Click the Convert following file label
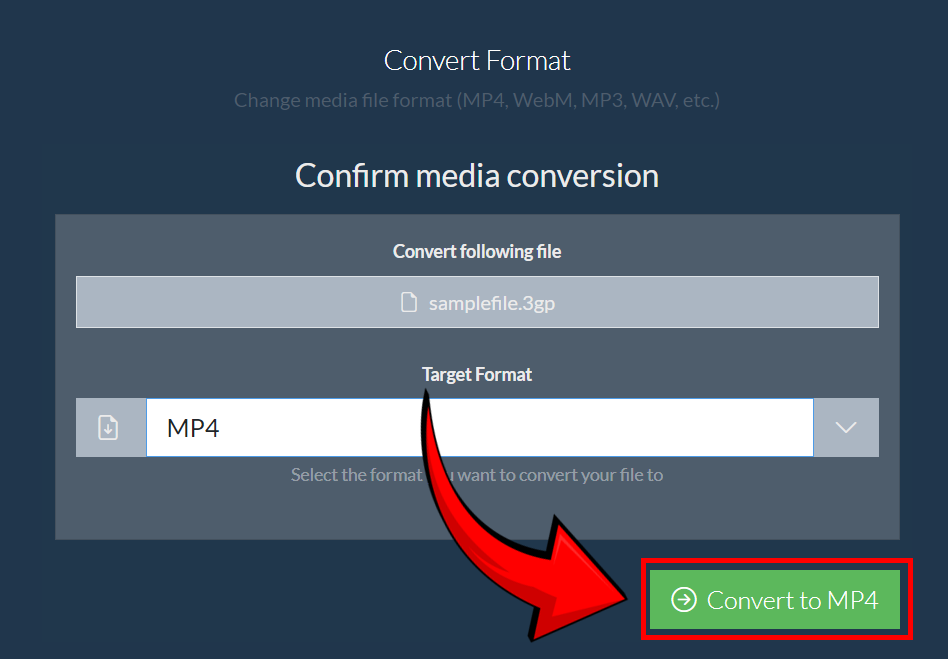The height and width of the screenshot is (659, 948). pyautogui.click(x=477, y=251)
